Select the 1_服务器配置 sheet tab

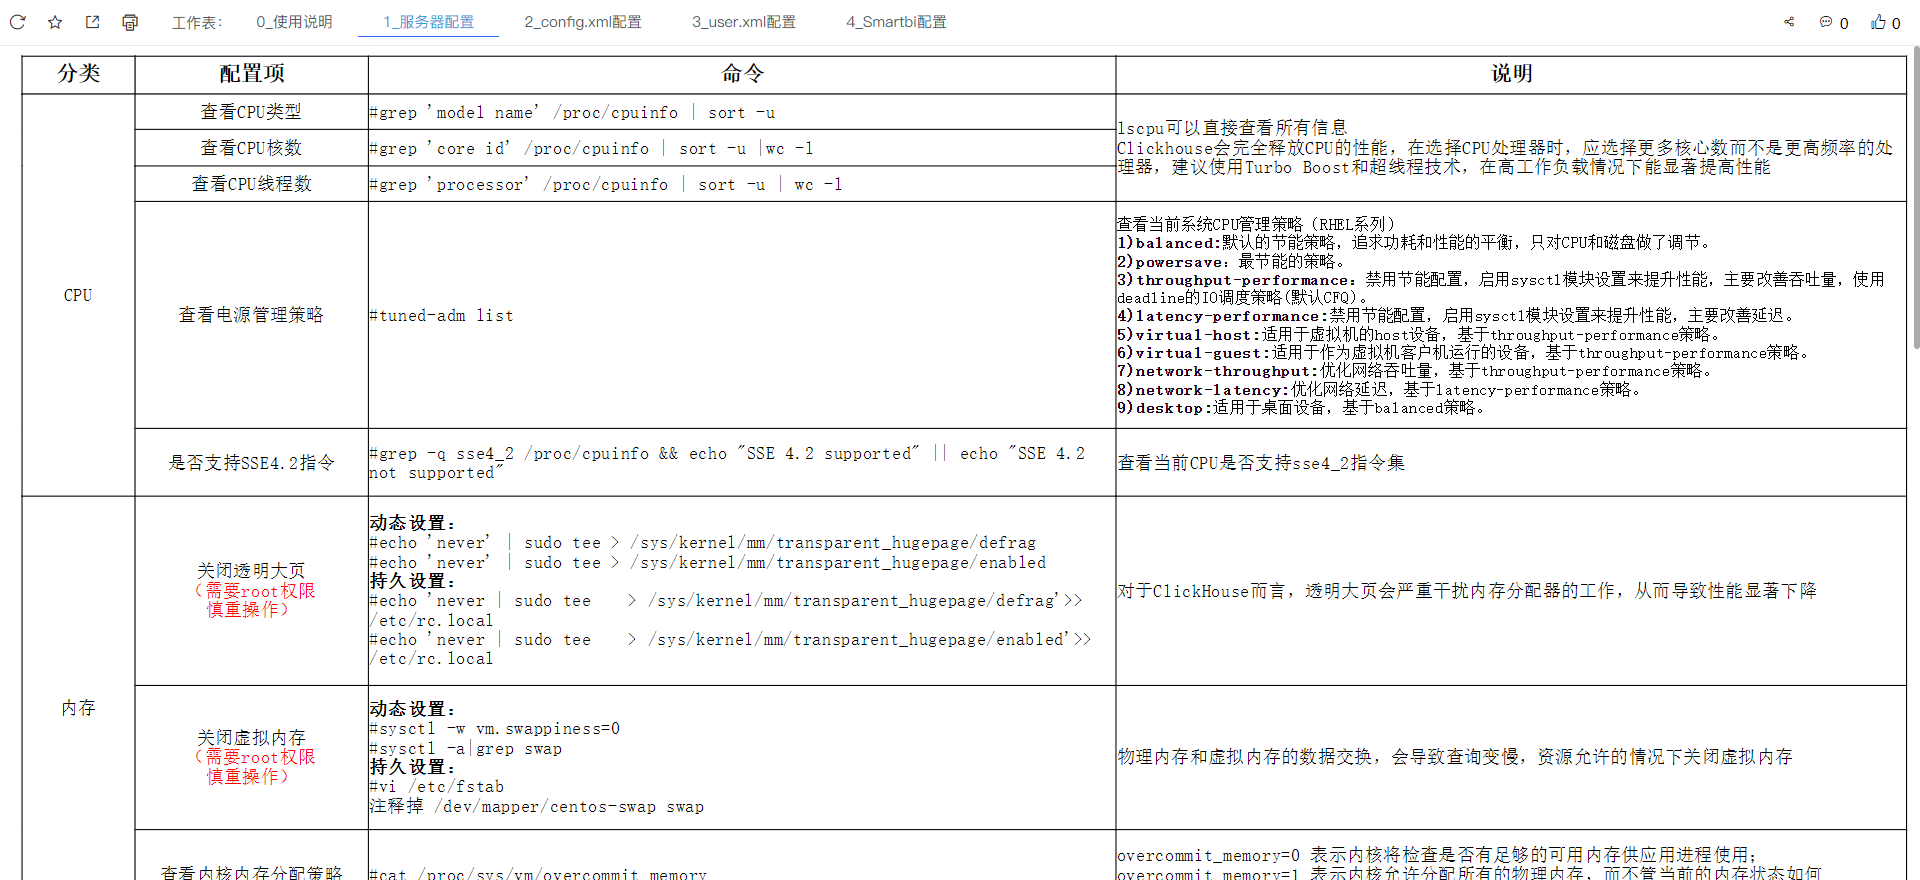pos(428,22)
